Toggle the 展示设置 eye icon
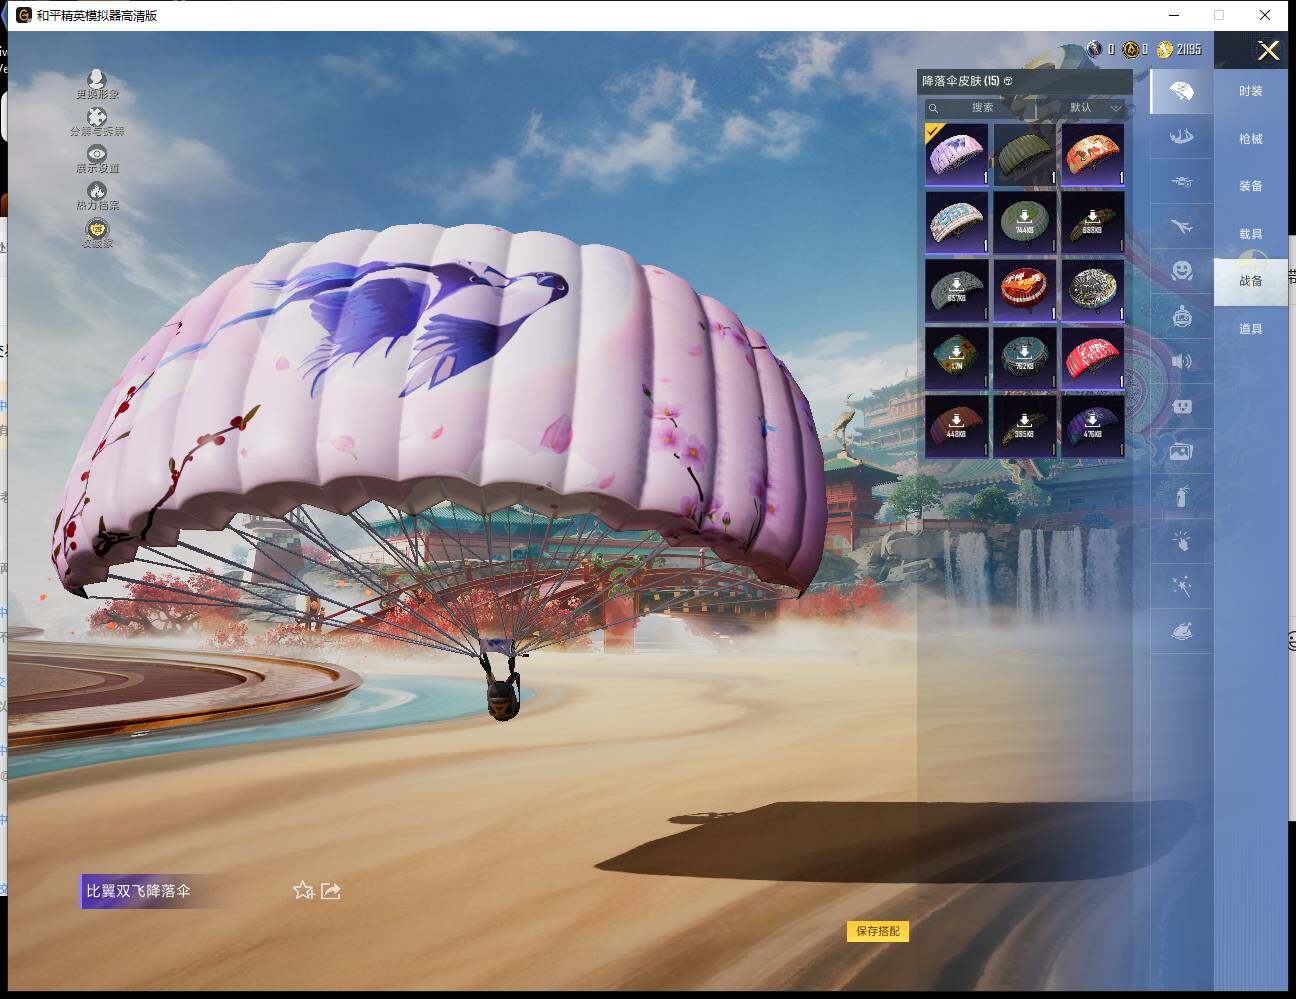 click(97, 153)
